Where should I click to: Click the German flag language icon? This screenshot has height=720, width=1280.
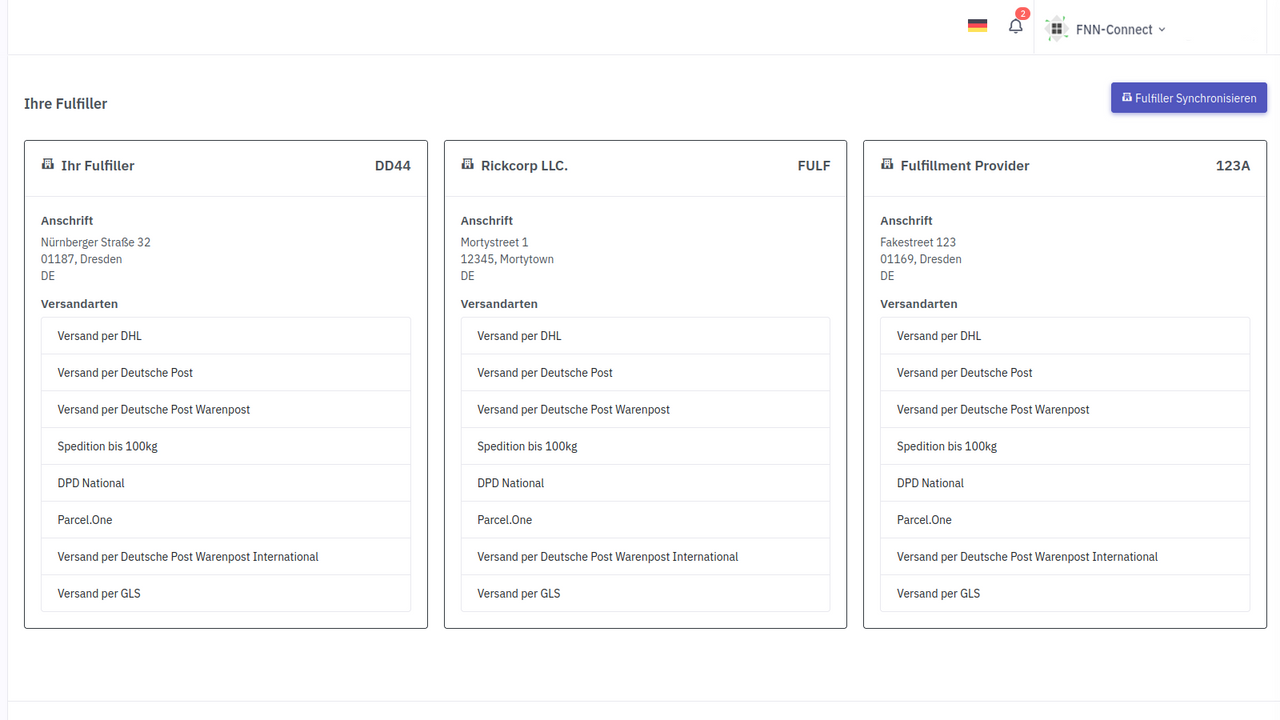coord(977,25)
